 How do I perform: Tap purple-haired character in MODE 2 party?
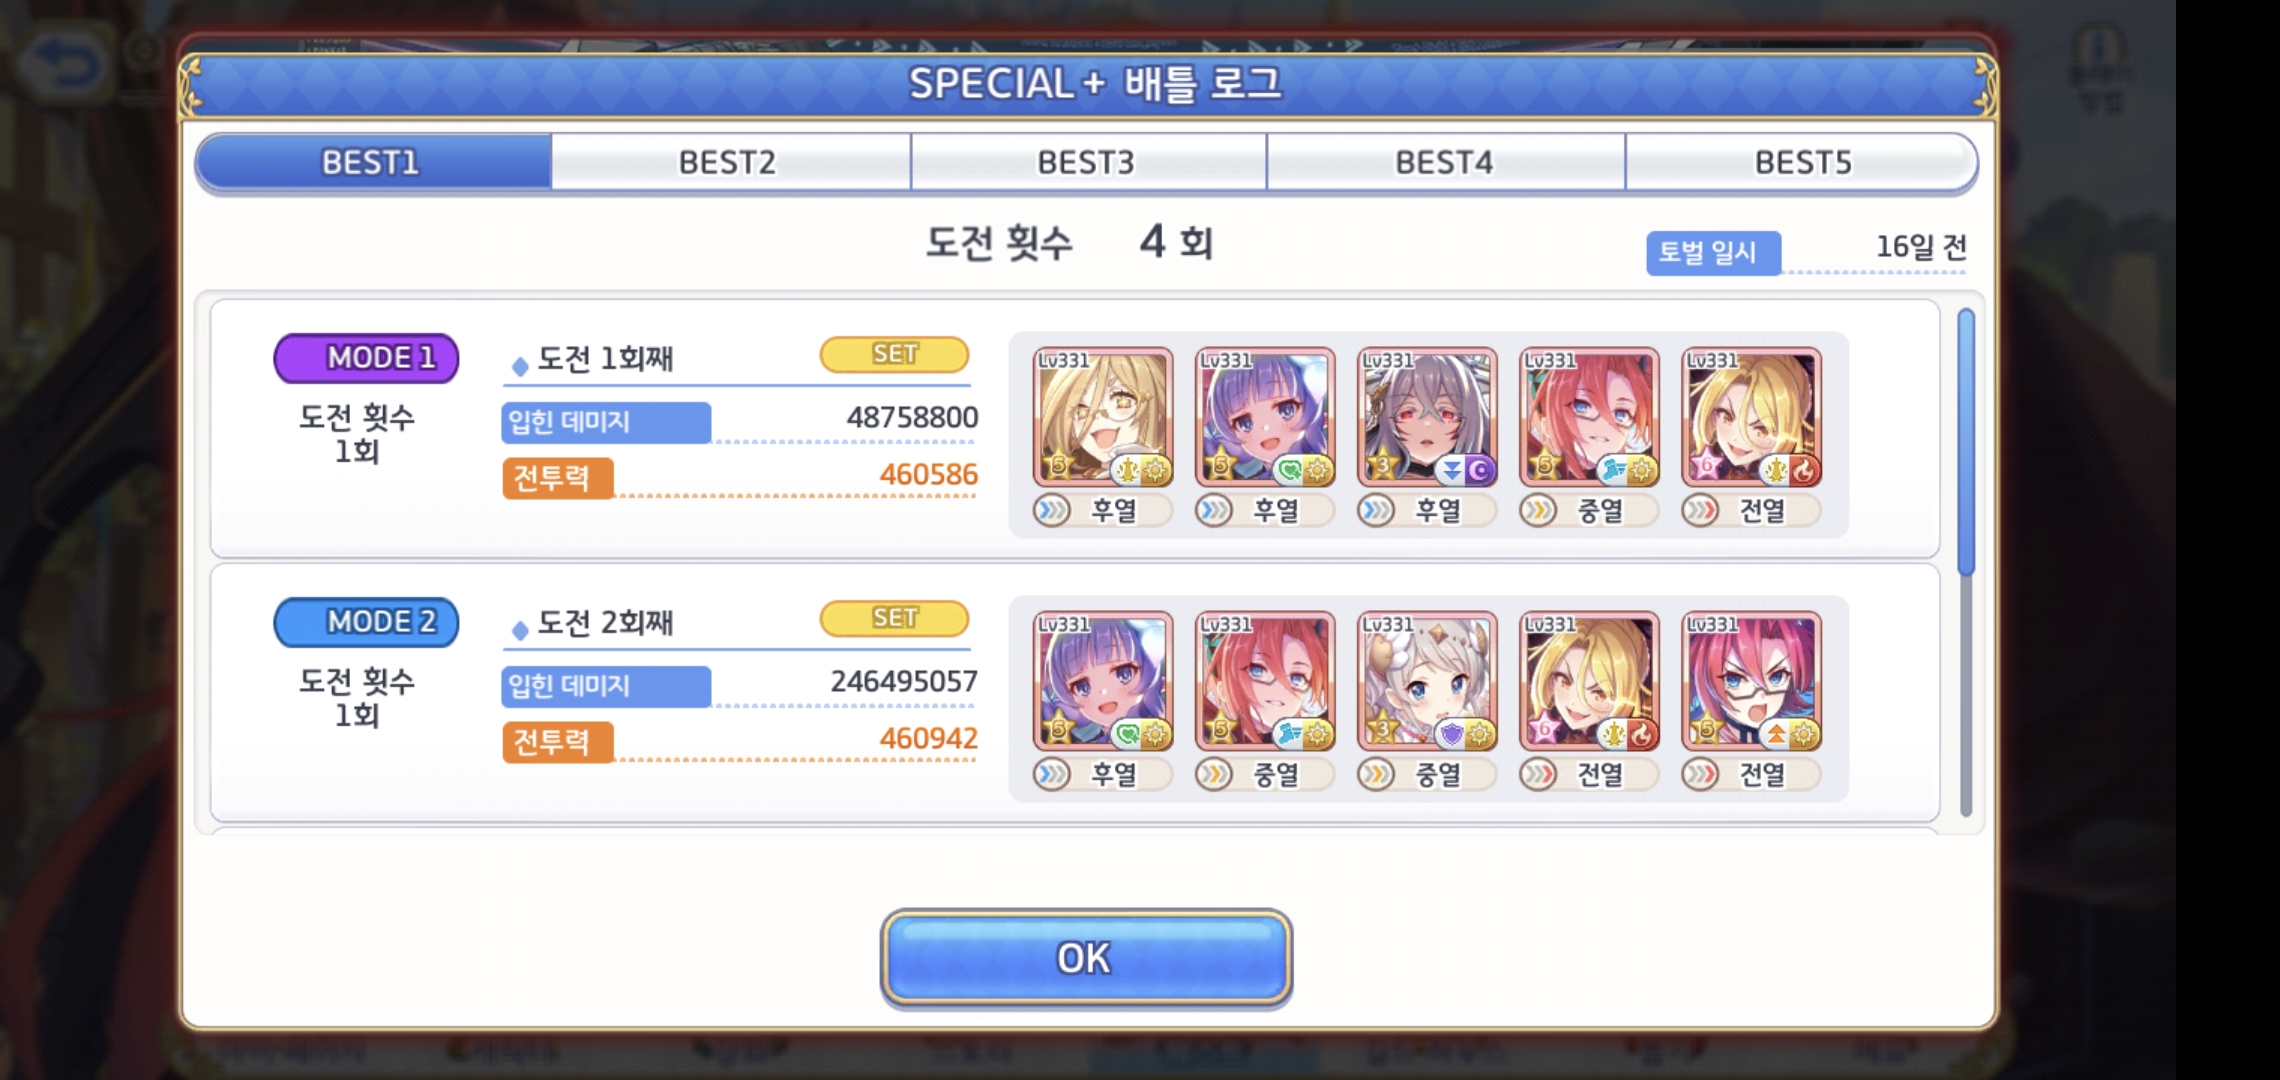coord(1102,681)
